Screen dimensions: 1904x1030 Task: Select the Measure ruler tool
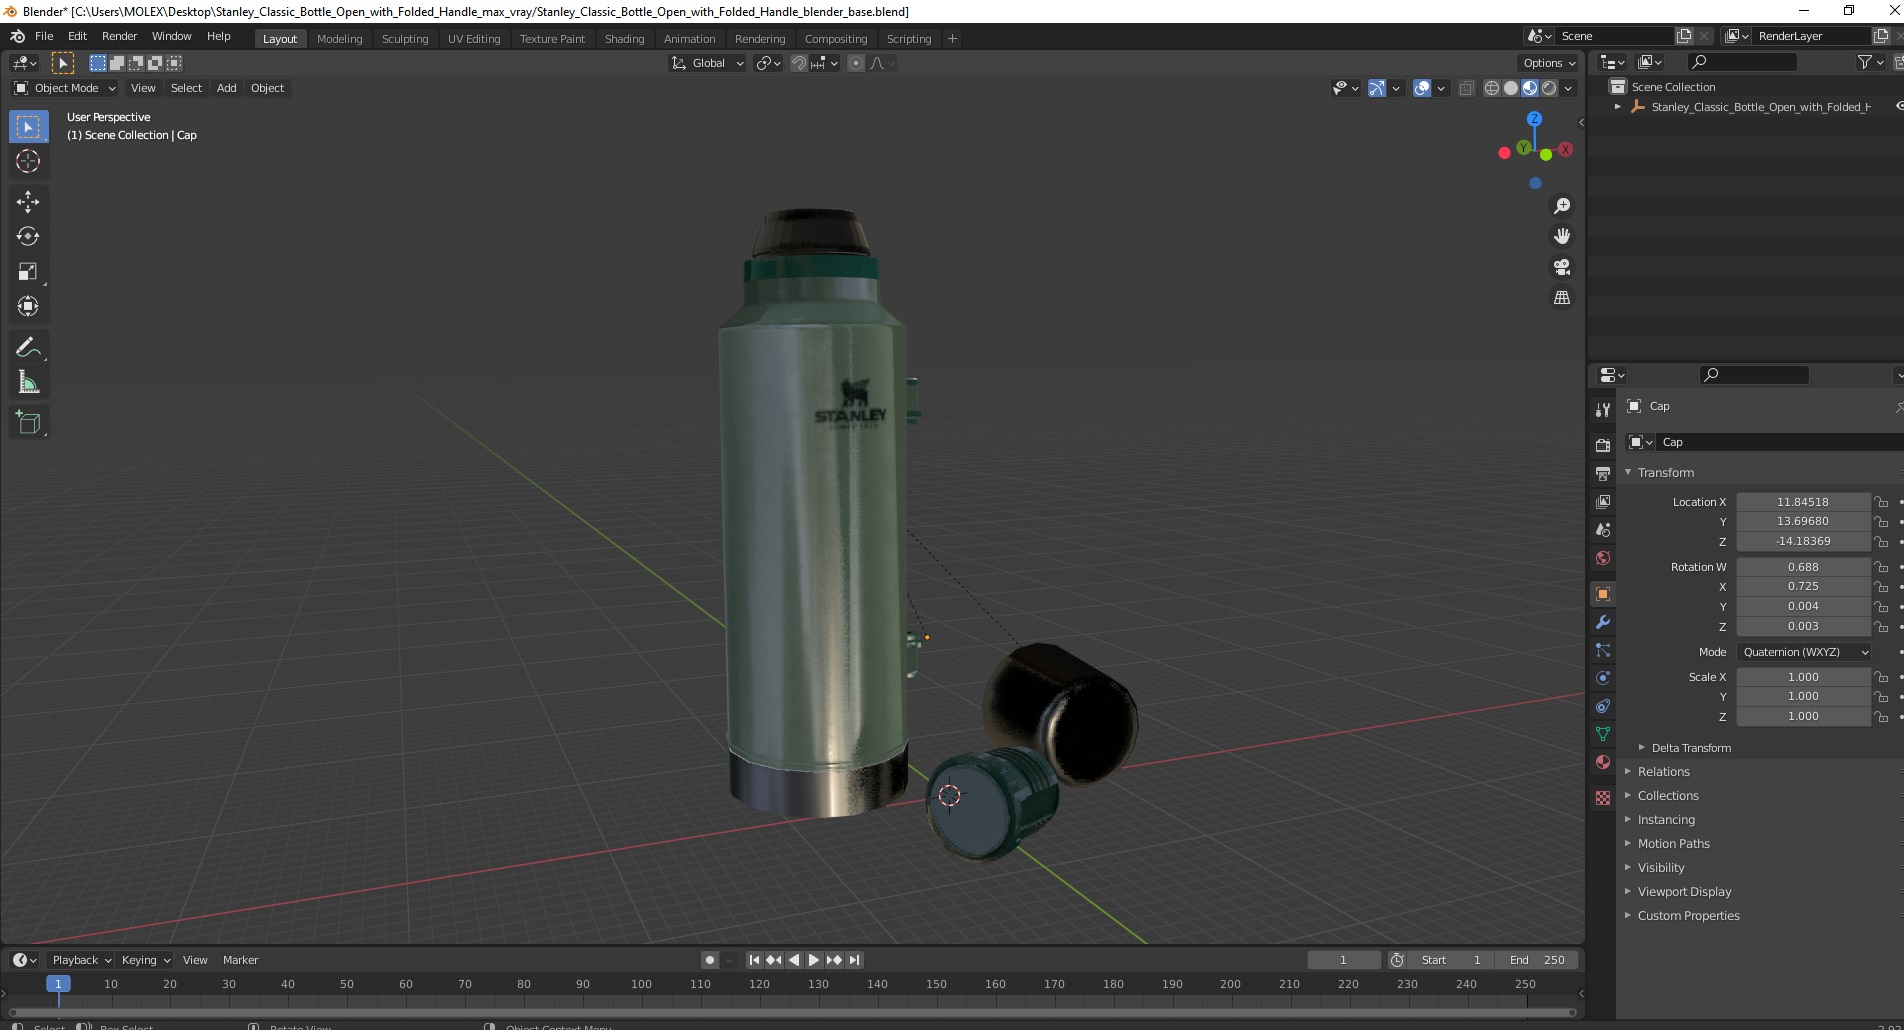tap(28, 383)
